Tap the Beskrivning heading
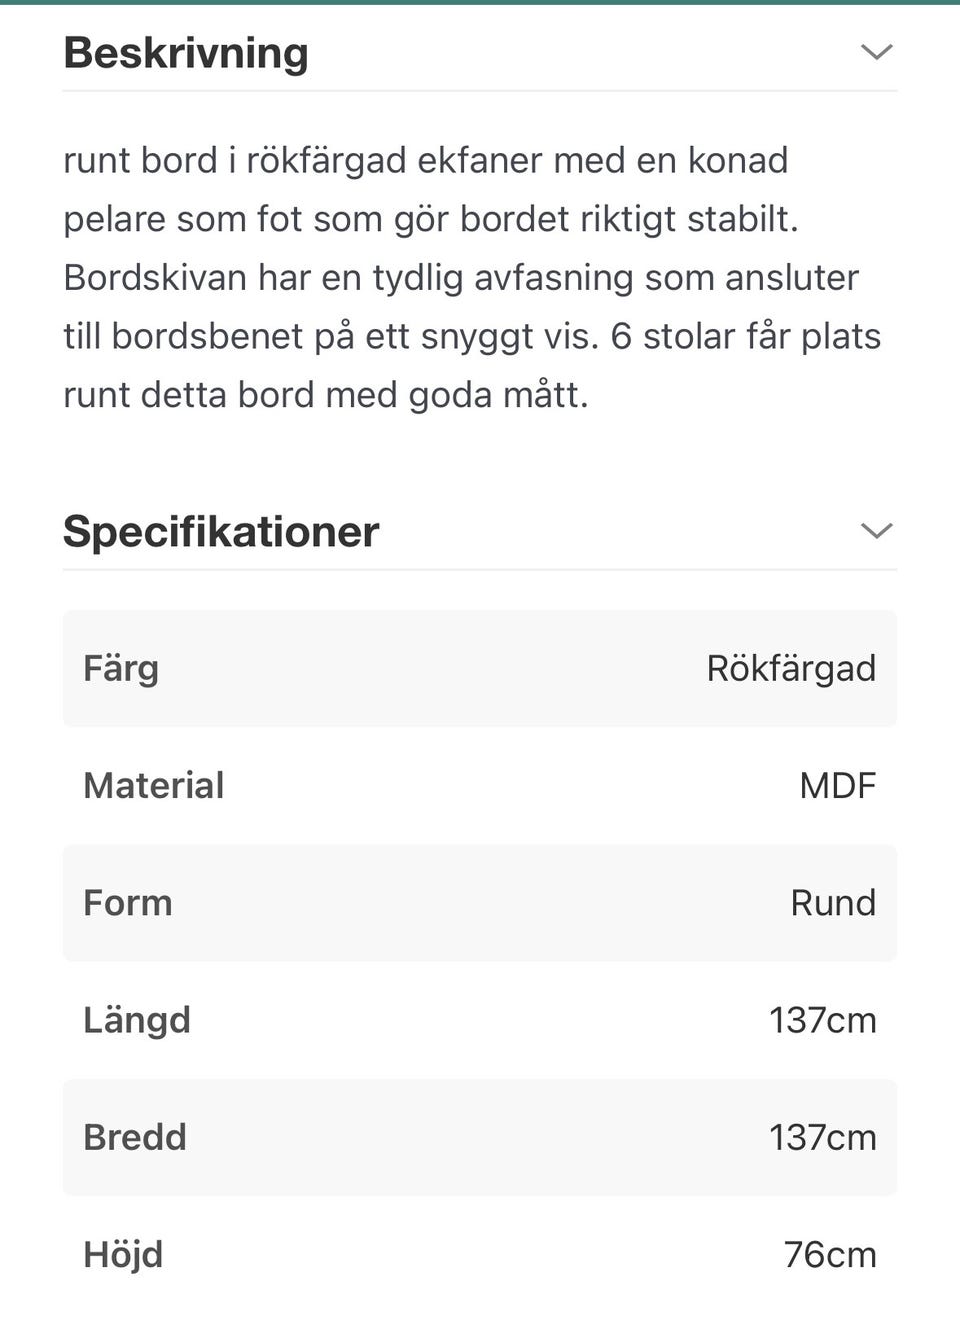This screenshot has width=960, height=1329. coord(186,52)
